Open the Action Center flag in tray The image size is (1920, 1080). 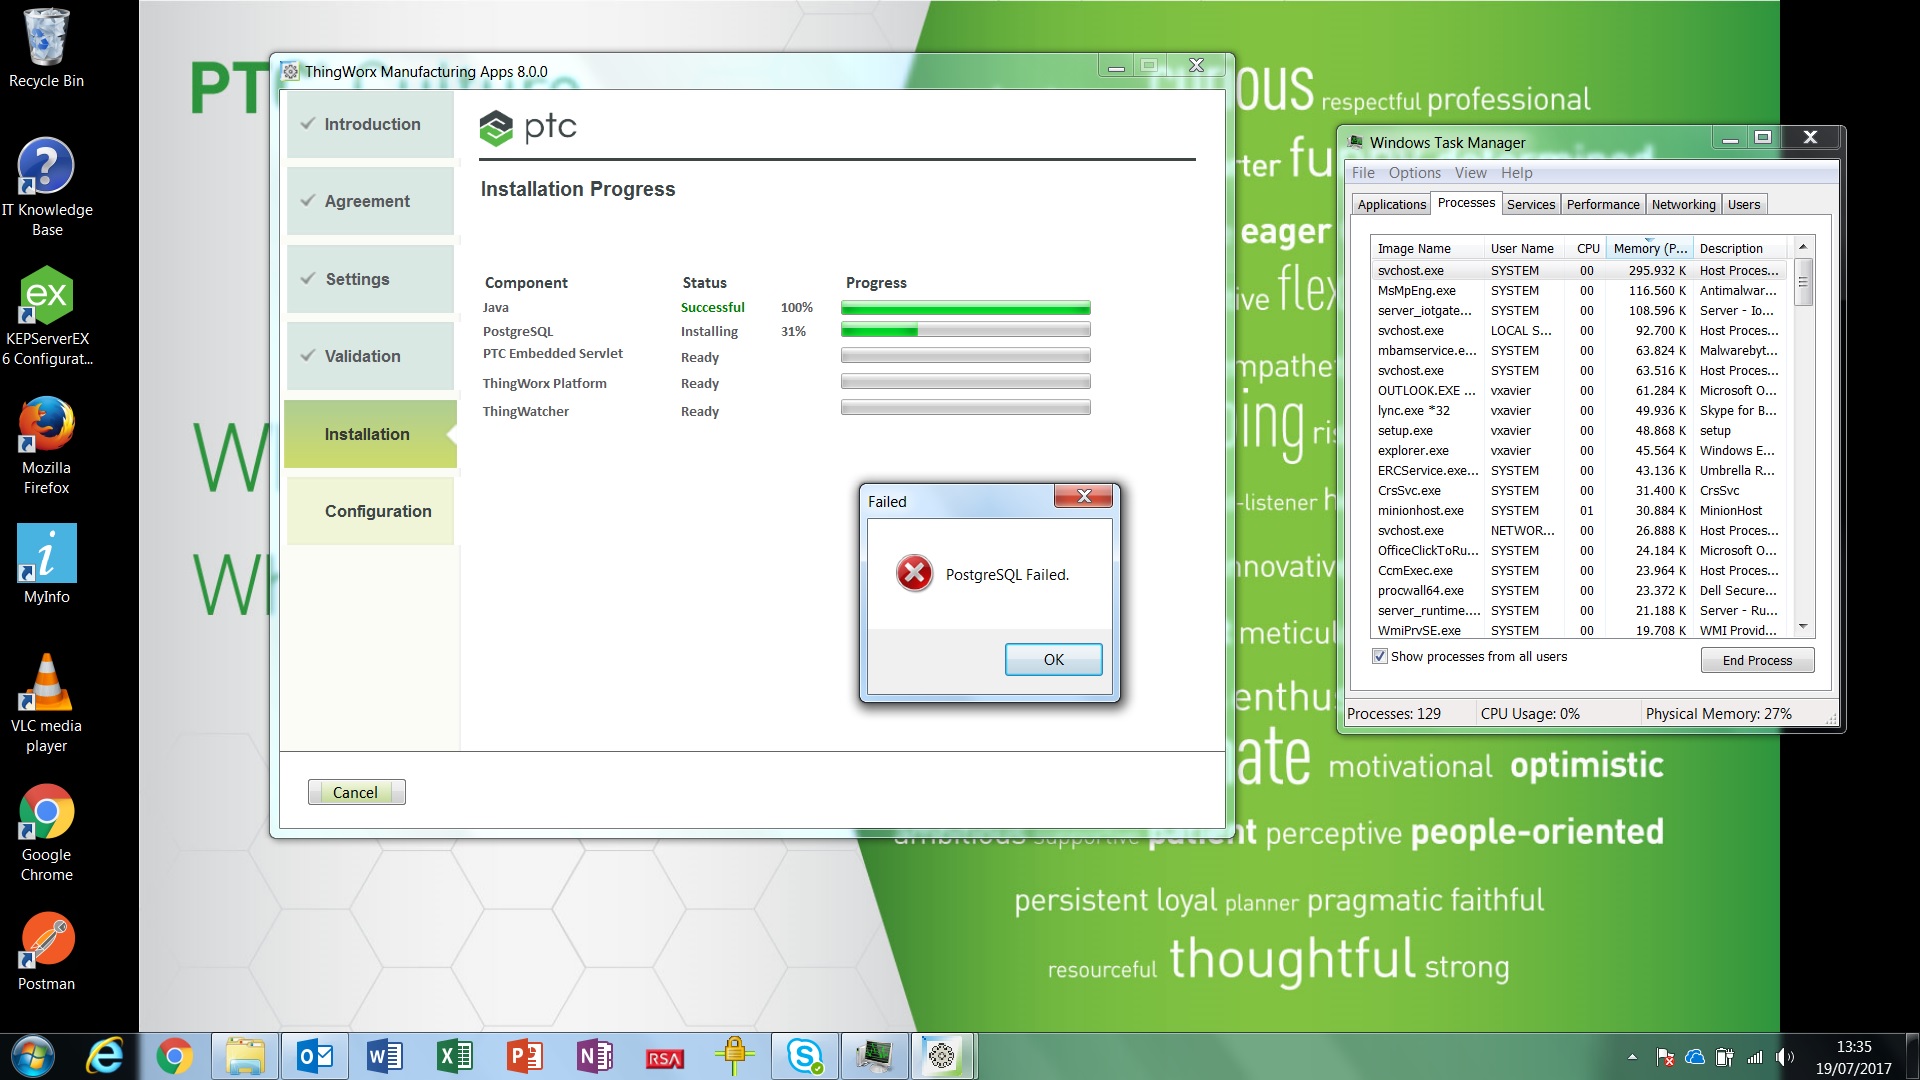click(1665, 1057)
